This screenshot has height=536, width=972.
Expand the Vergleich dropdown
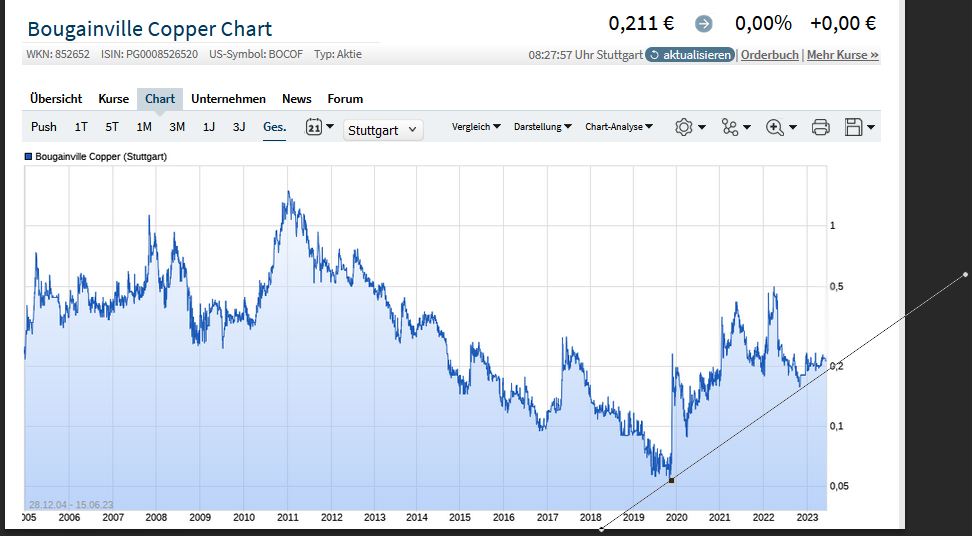click(x=476, y=126)
